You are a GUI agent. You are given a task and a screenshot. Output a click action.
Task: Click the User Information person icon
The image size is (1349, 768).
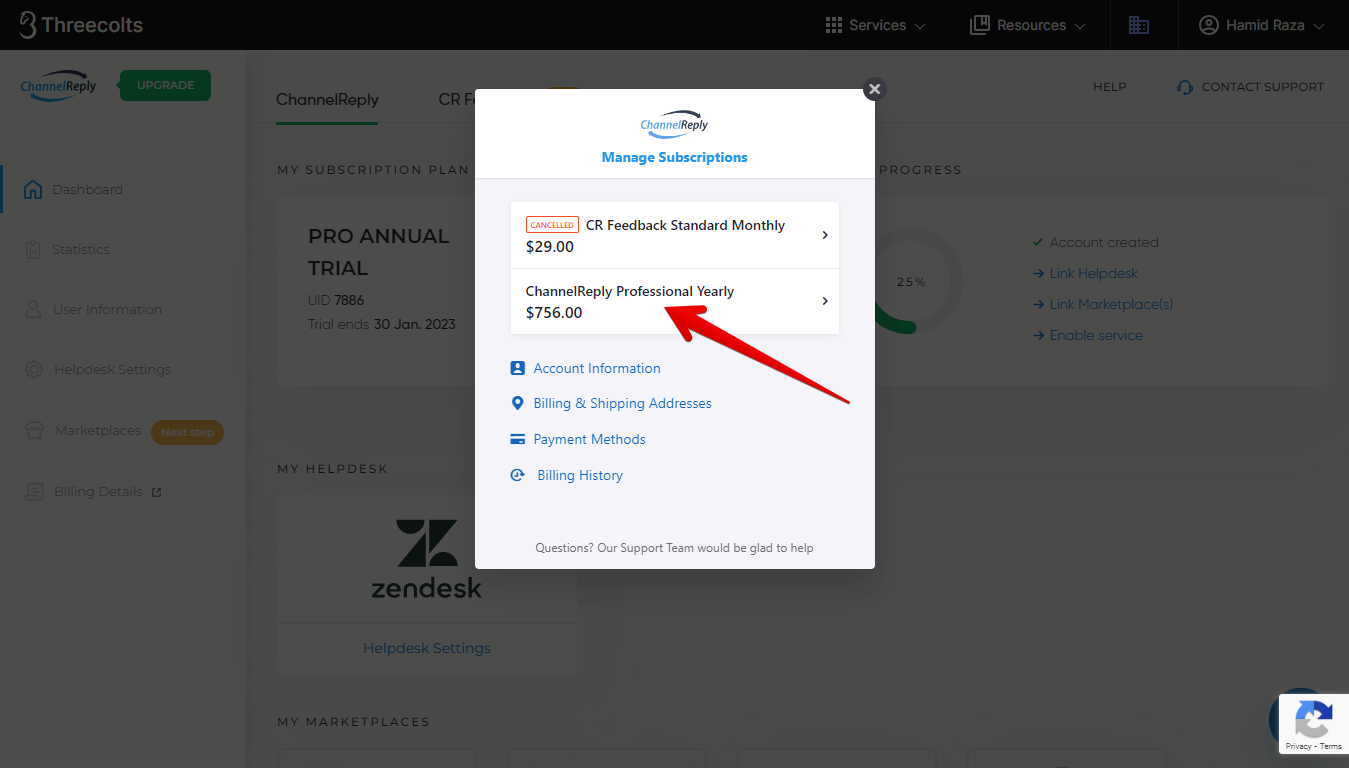33,309
